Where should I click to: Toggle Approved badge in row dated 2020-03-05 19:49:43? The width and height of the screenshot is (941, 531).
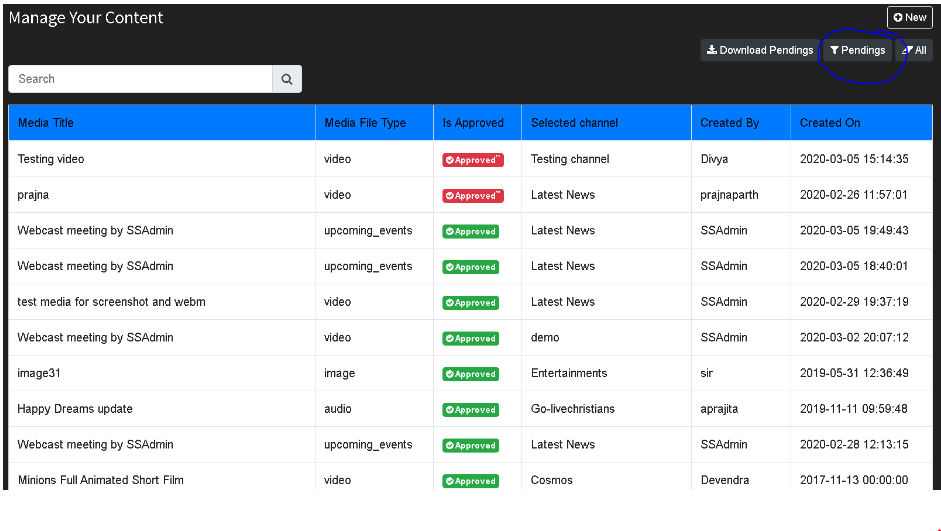click(470, 232)
